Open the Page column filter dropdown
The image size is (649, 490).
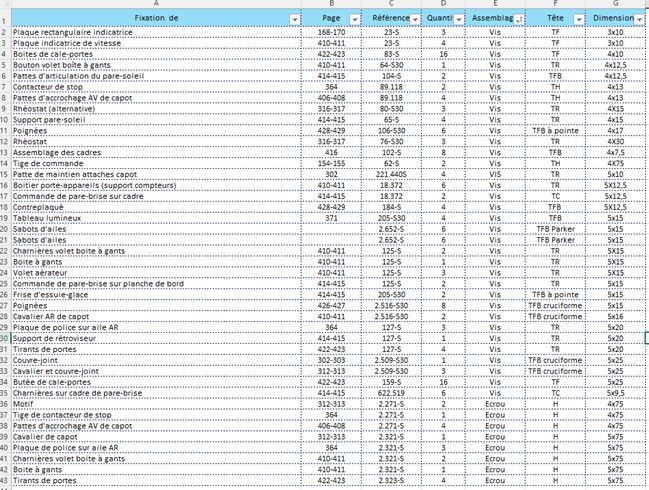point(355,19)
